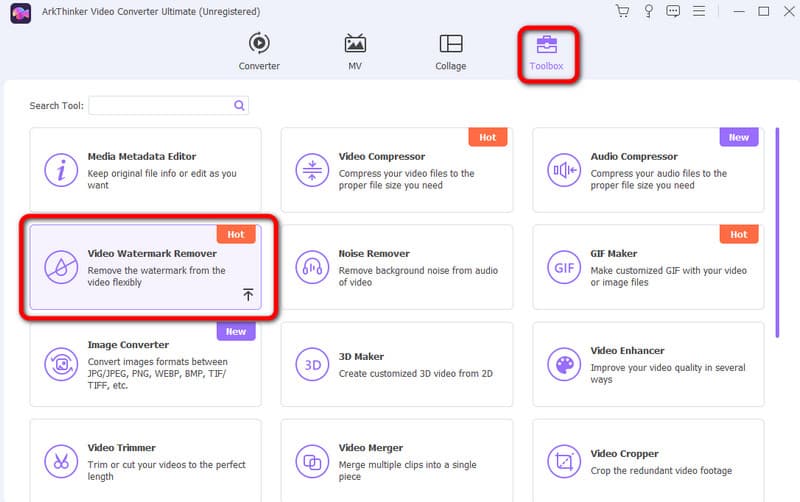The width and height of the screenshot is (800, 502).
Task: Open the MV tab
Action: [x=355, y=52]
